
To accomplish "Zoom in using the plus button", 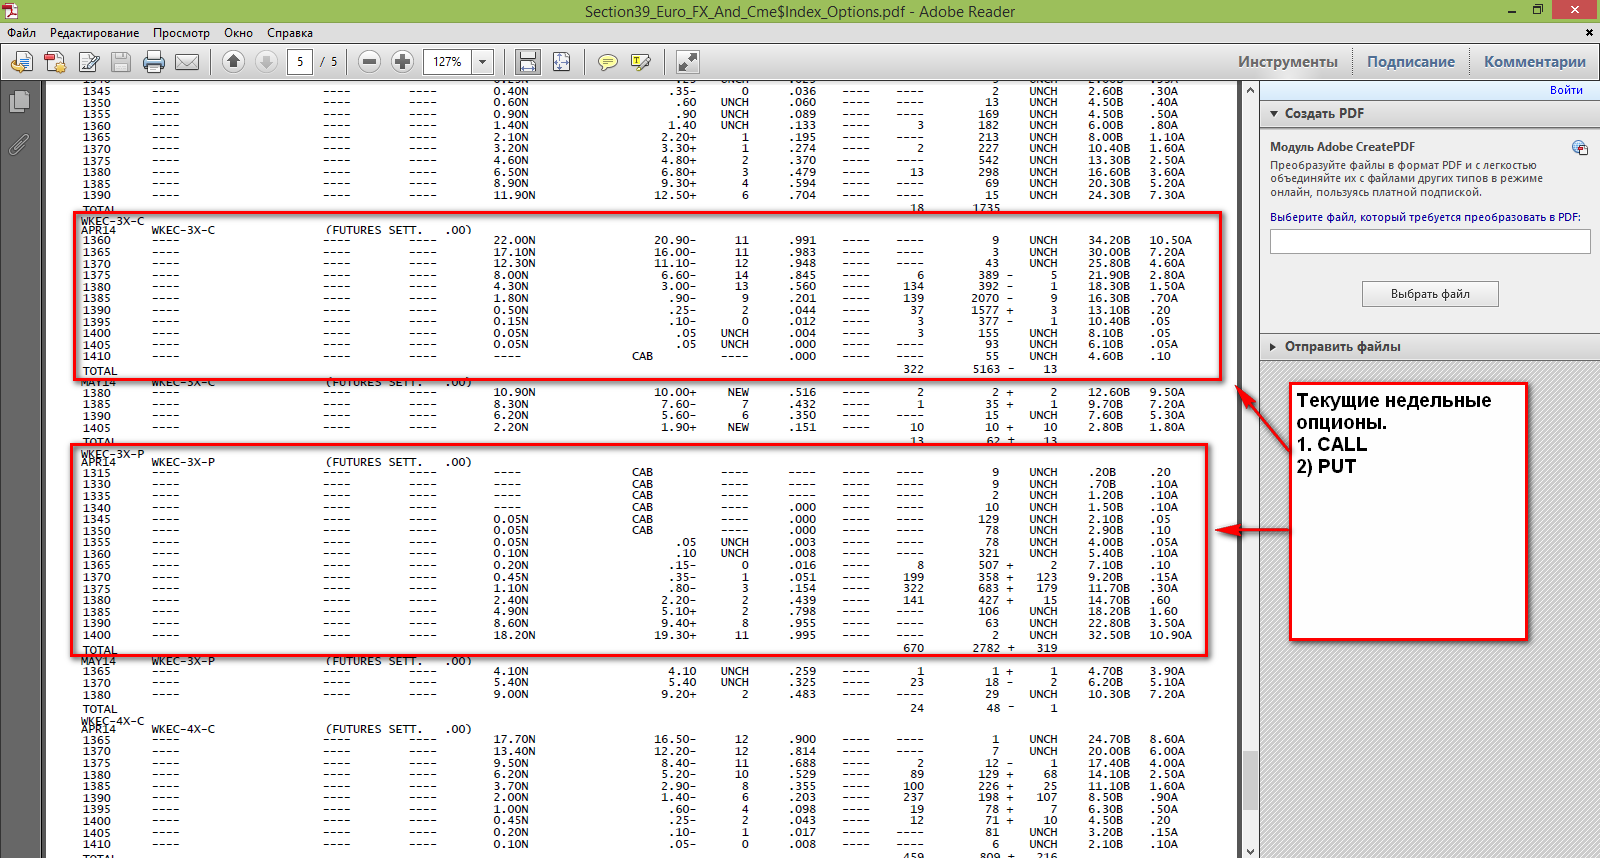I will (x=402, y=62).
